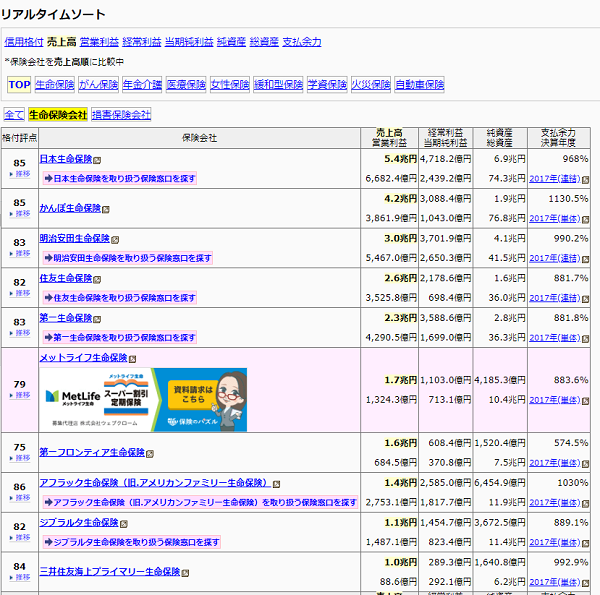The height and width of the screenshot is (595, 600).
Task: Click external link icon beside 第一フロンティア生命保険
Action: tap(150, 454)
